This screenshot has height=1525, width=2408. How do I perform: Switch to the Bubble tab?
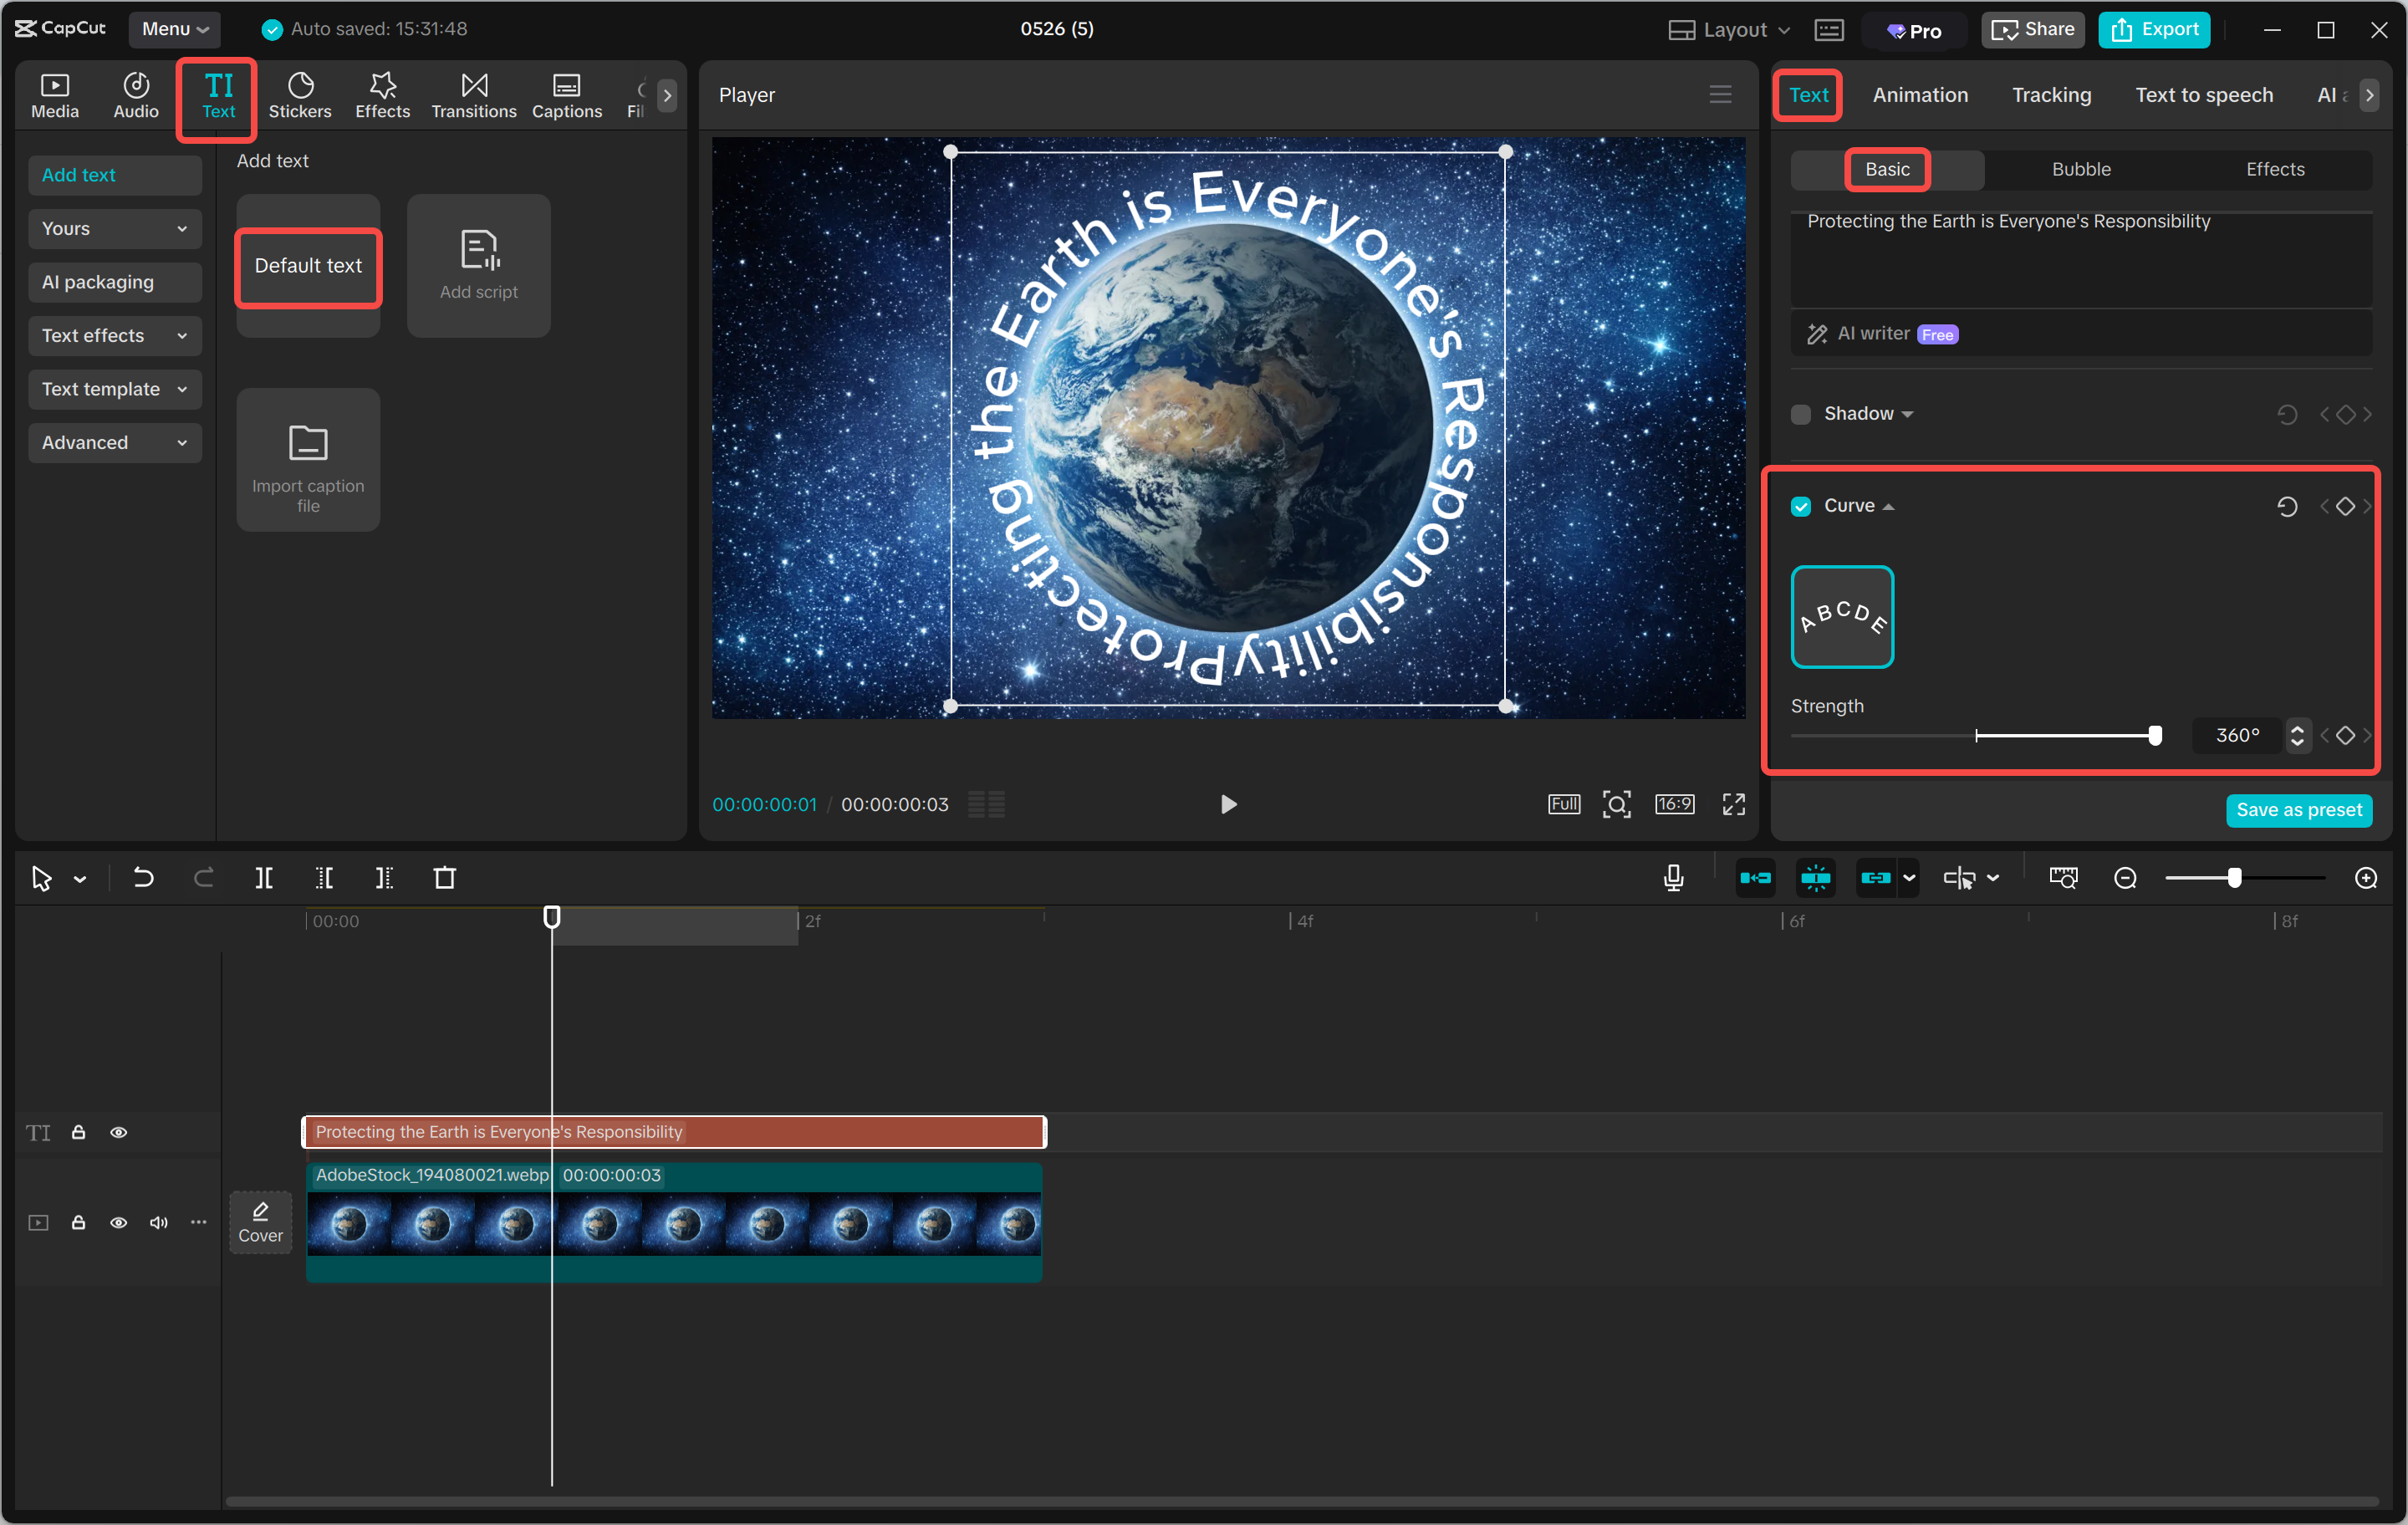pyautogui.click(x=2080, y=169)
